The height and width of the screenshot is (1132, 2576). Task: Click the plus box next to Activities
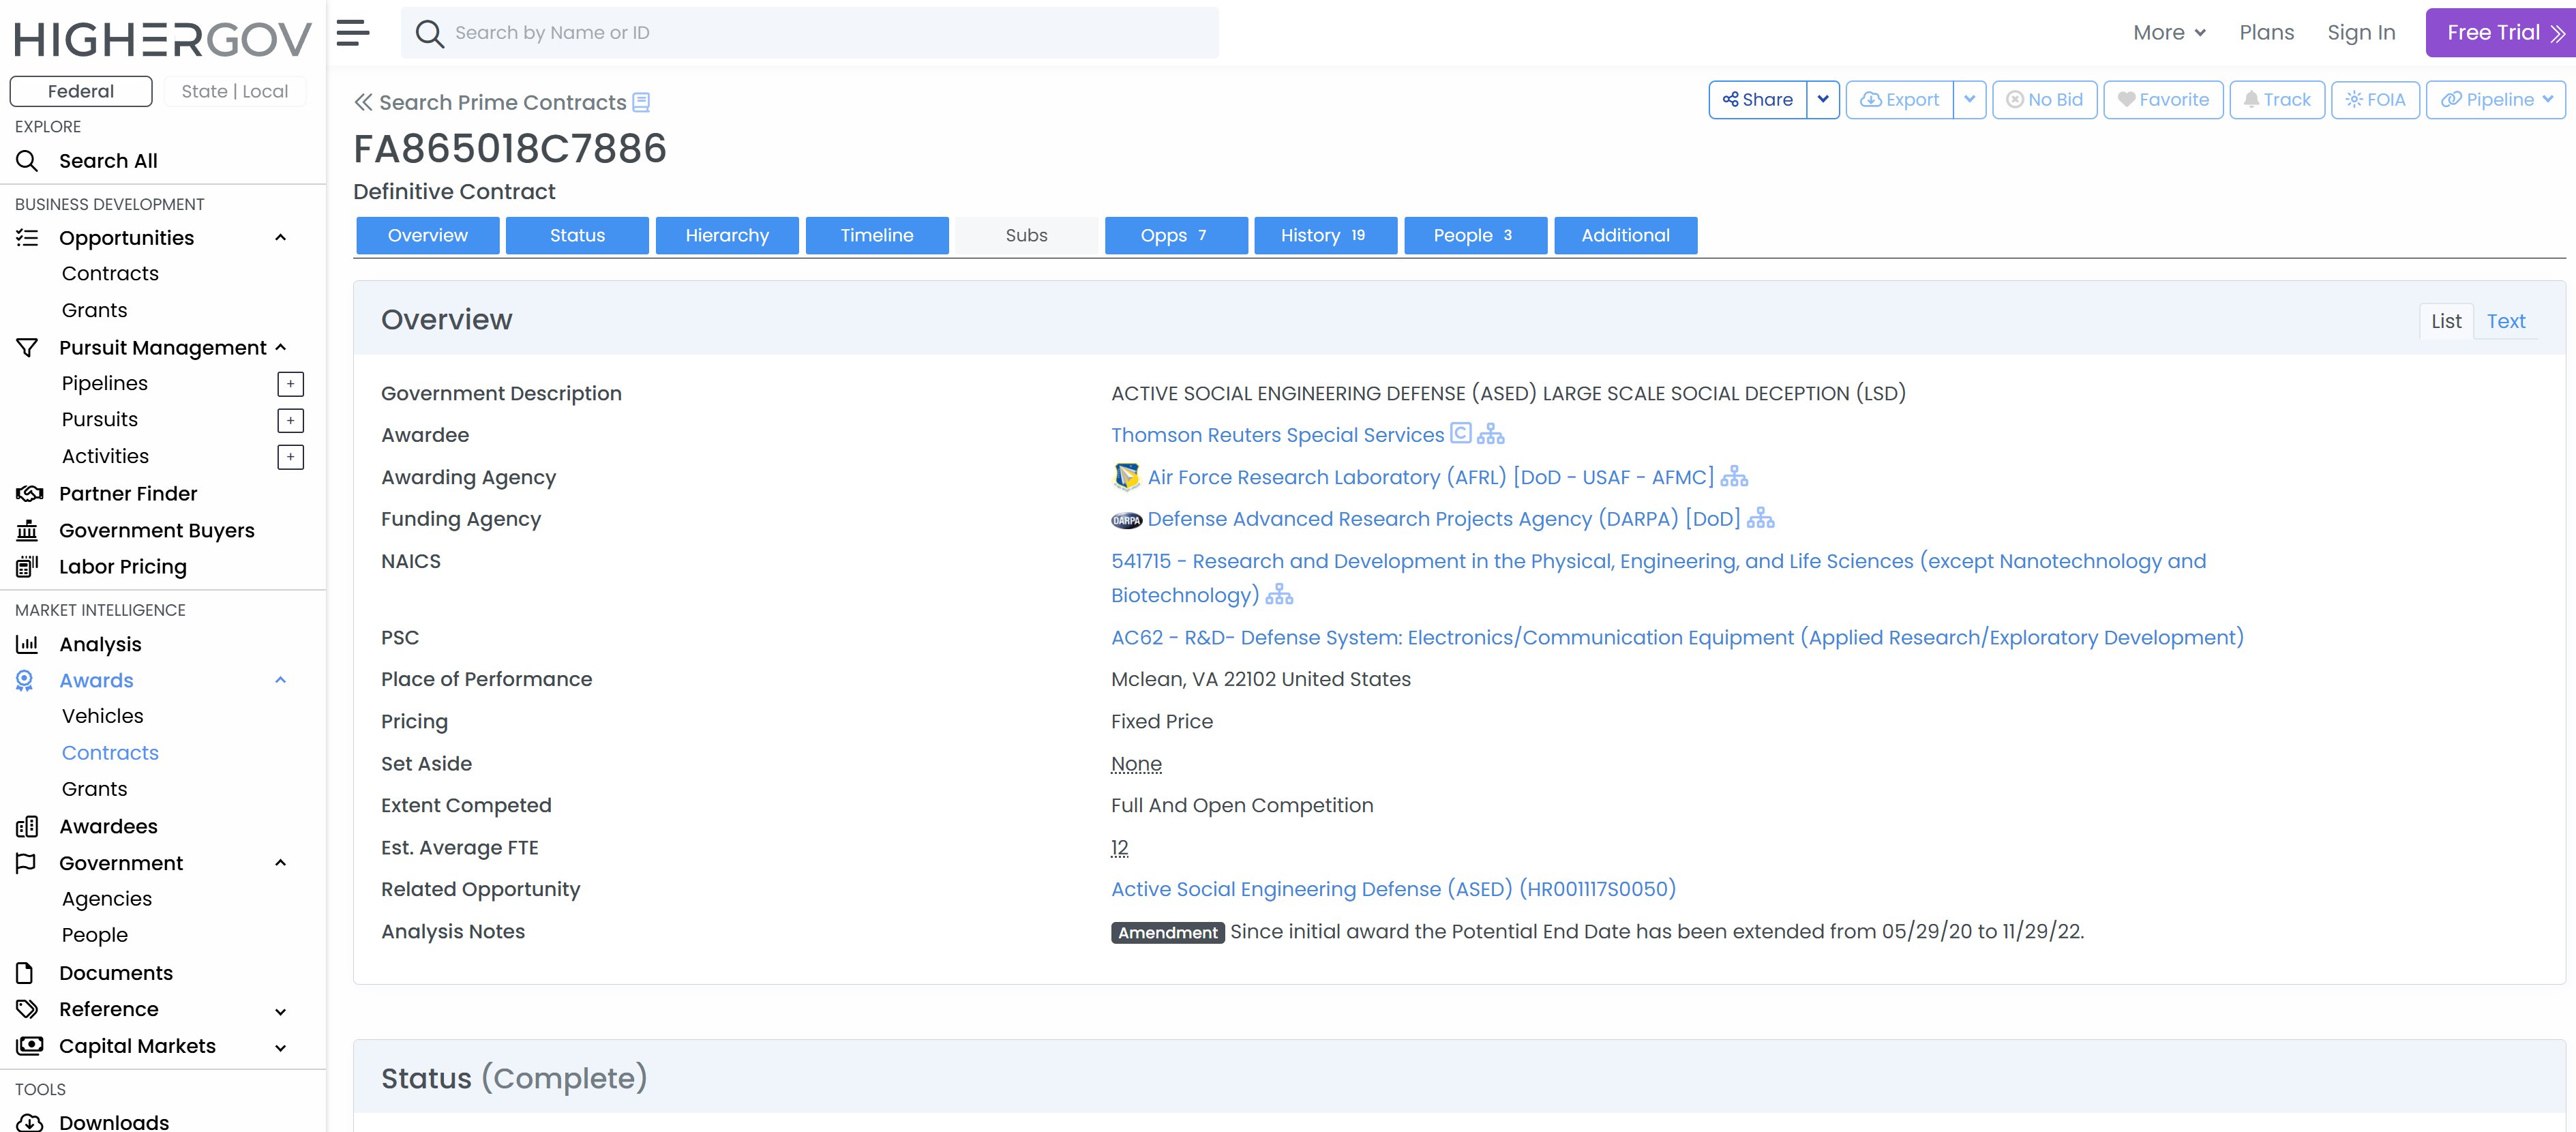click(x=290, y=457)
